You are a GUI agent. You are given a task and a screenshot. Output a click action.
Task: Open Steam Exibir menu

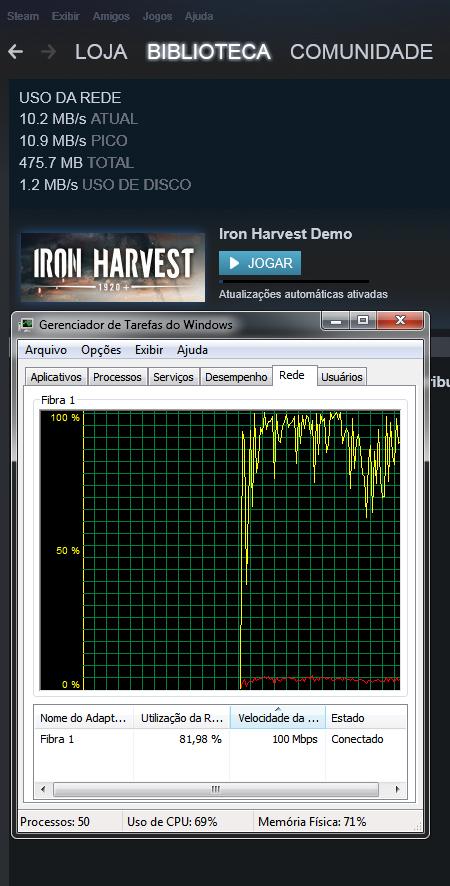(65, 16)
